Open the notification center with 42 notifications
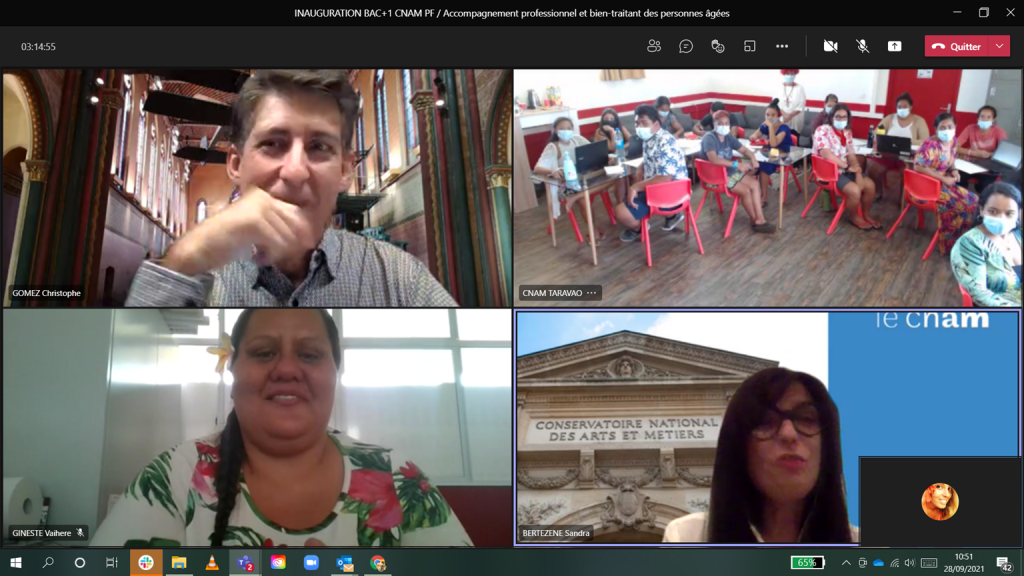The image size is (1024, 576). click(x=1004, y=562)
